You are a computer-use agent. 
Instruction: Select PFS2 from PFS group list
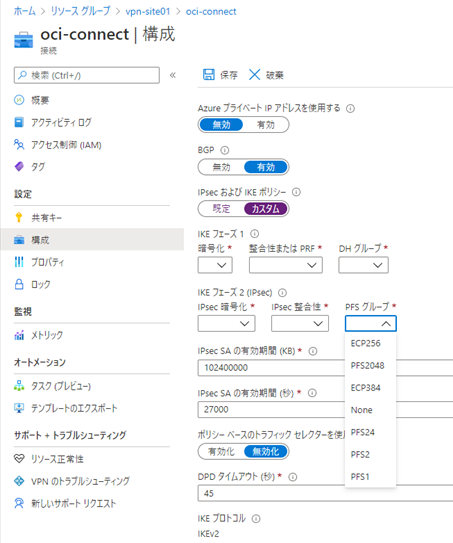pos(370,454)
